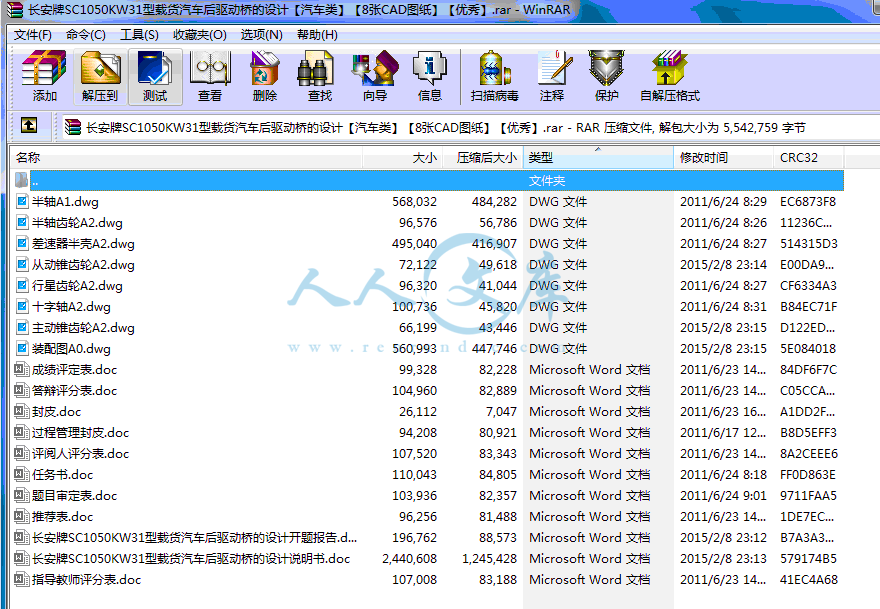Click the Virus Scan (扫描病毒) icon
This screenshot has width=880, height=609.
(494, 76)
